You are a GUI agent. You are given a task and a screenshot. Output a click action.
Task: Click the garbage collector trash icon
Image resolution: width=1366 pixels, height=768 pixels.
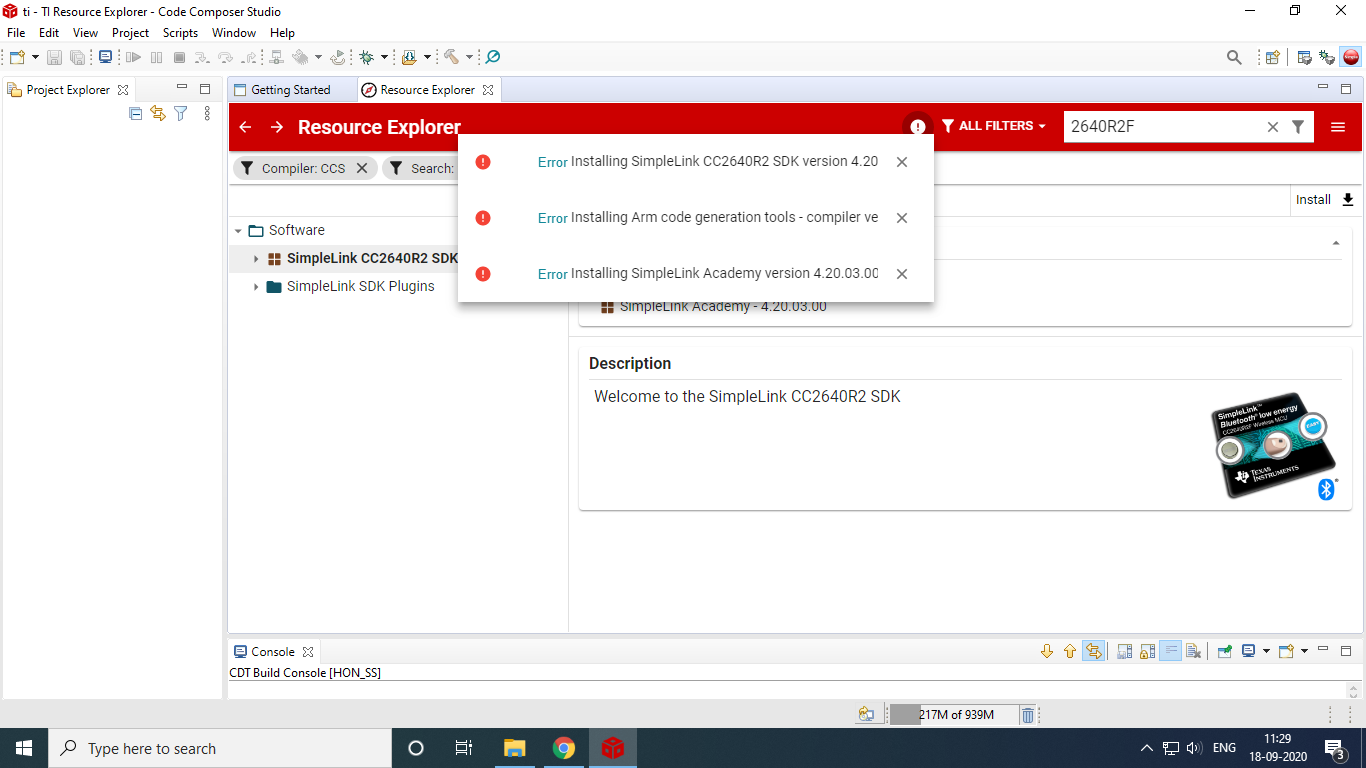[x=1028, y=715]
